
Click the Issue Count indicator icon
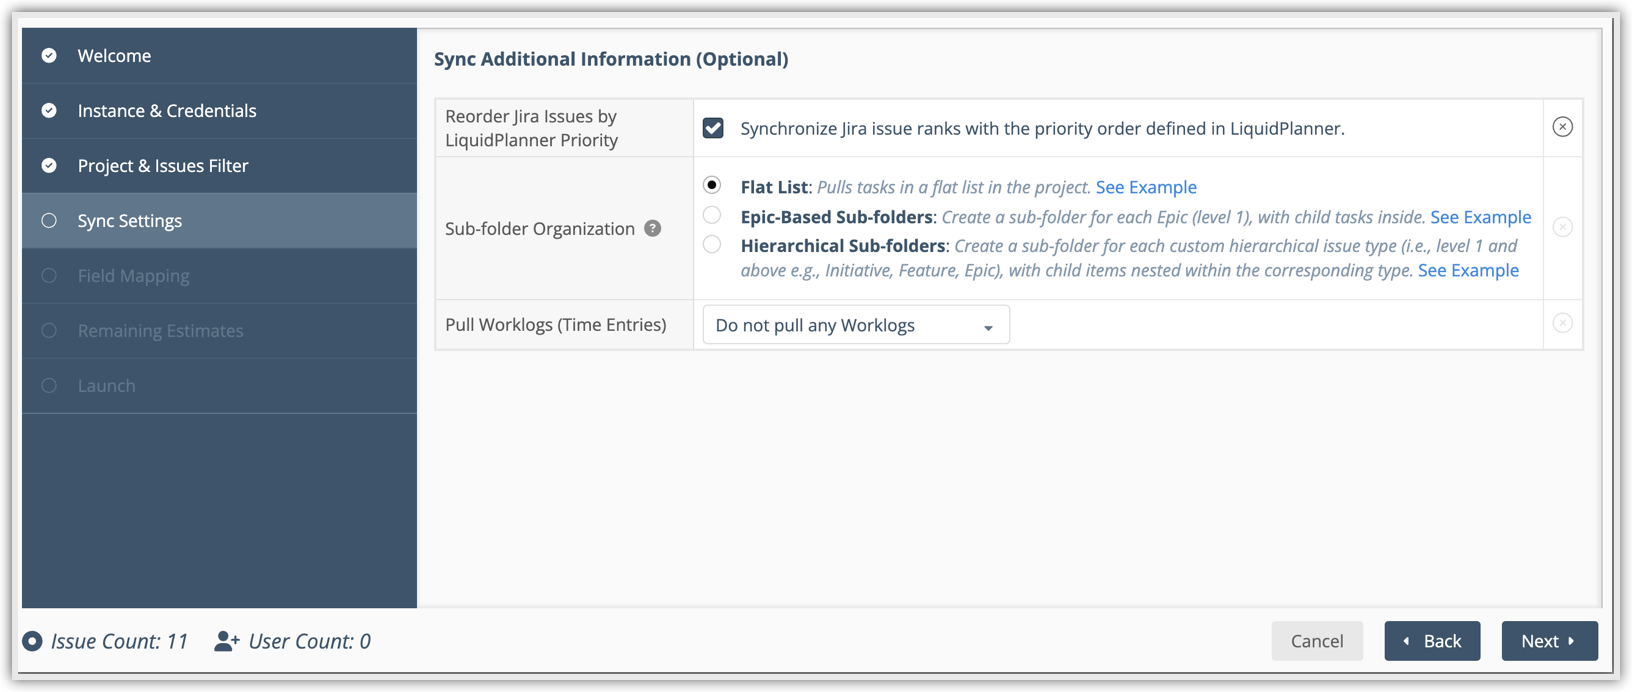coord(33,641)
